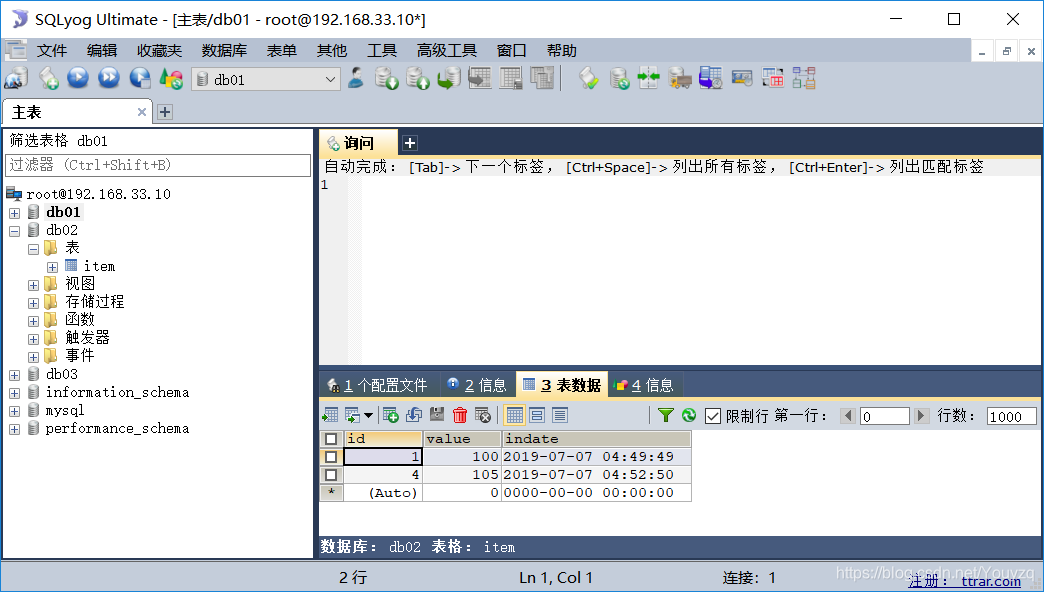Screen dimensions: 1044x592
Task: Switch to form view in the table data toolbar
Action: [537, 416]
